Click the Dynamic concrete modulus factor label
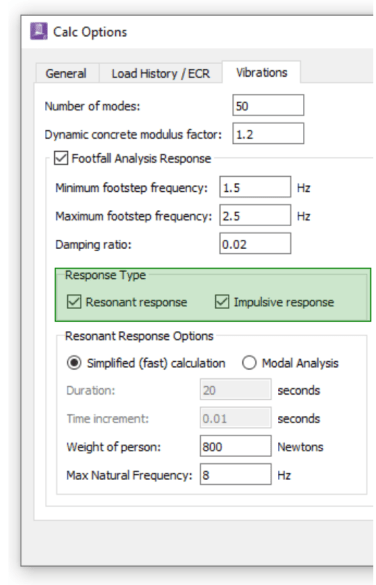The width and height of the screenshot is (376, 585). pos(133,134)
